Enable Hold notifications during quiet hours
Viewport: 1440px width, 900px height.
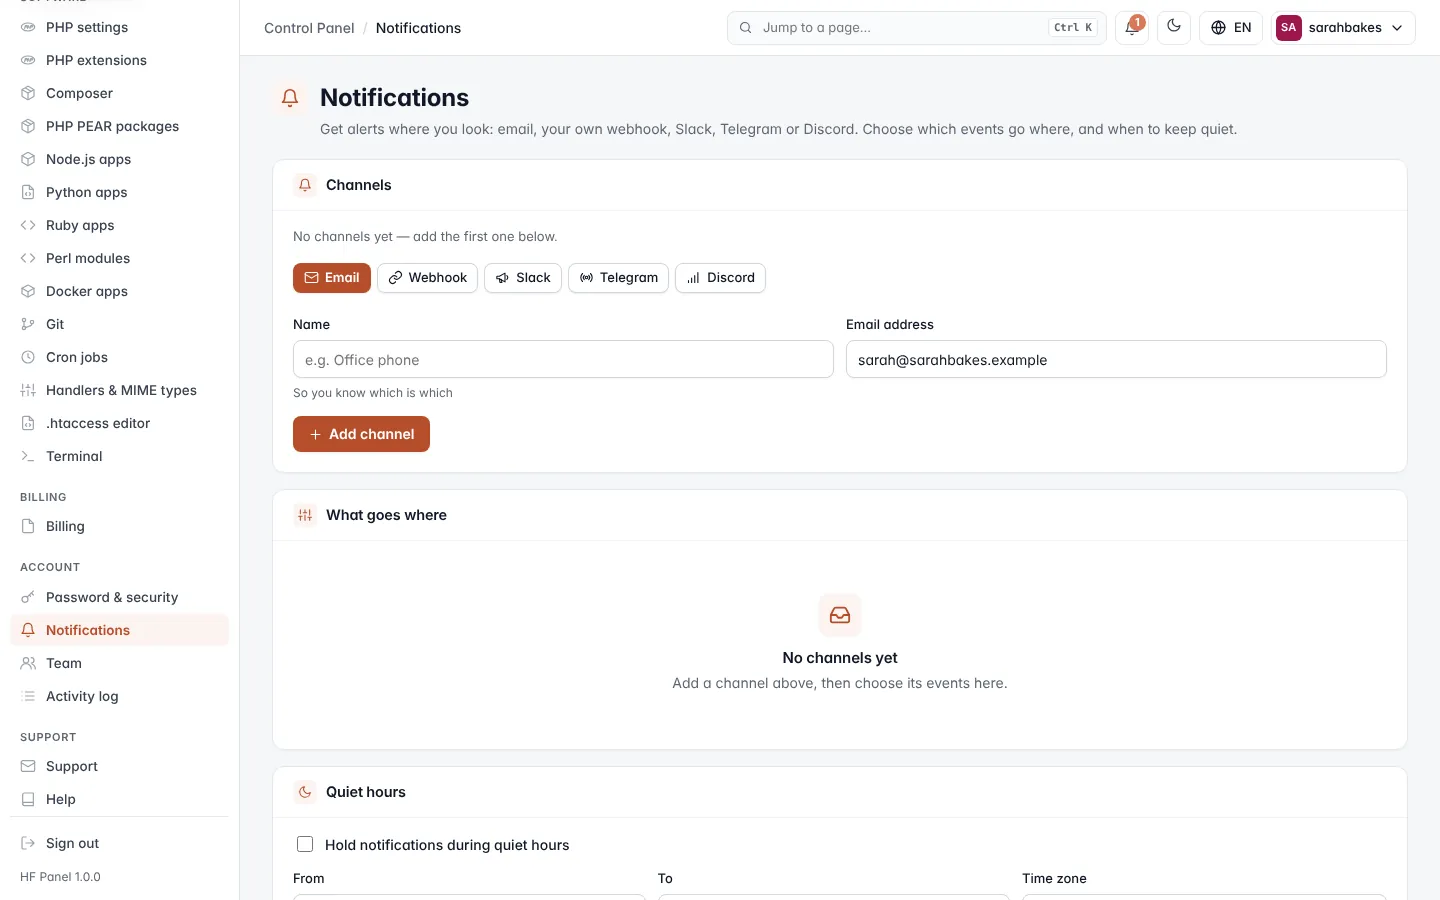[305, 844]
